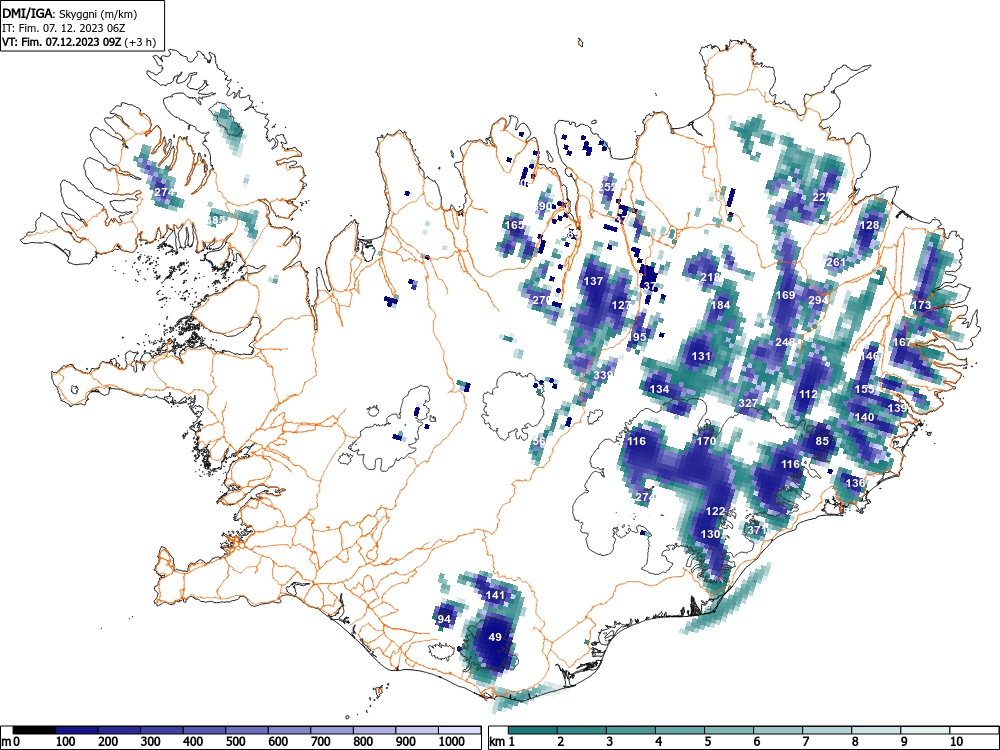Click the visibility value 122 on the map
The height and width of the screenshot is (750, 1000).
(716, 511)
